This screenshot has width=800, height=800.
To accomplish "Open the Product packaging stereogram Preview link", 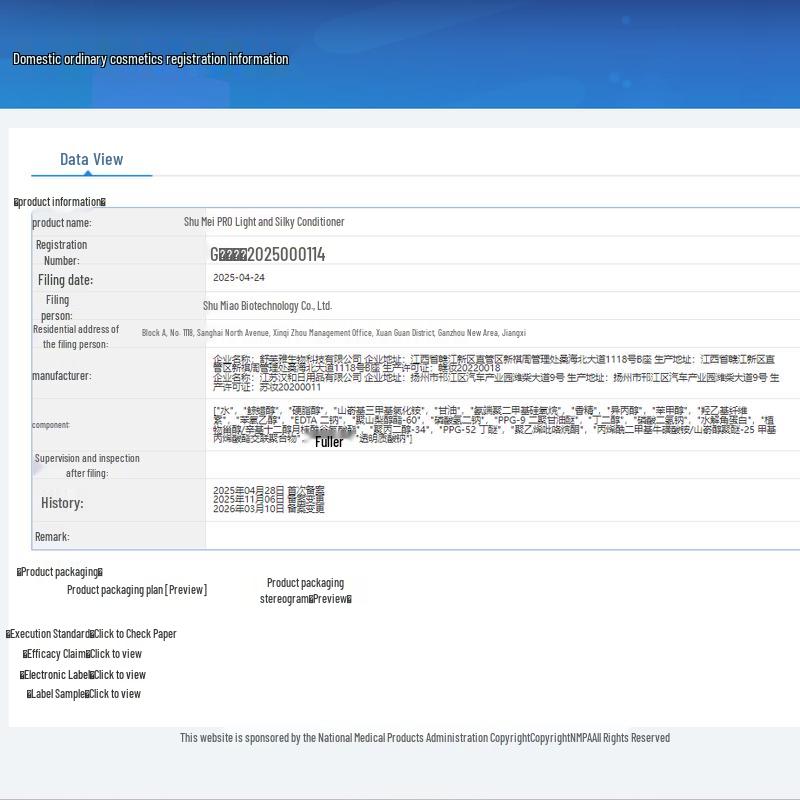I will [x=306, y=590].
